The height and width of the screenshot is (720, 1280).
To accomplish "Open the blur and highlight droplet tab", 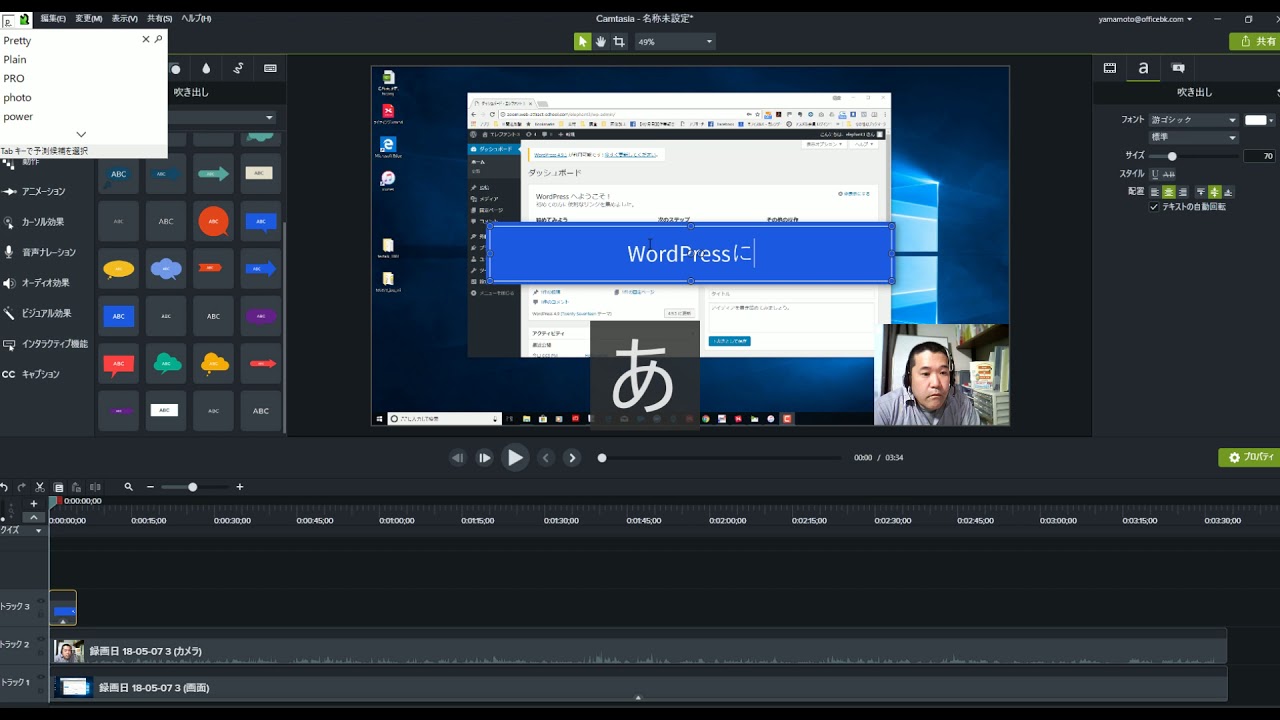I will click(x=206, y=68).
